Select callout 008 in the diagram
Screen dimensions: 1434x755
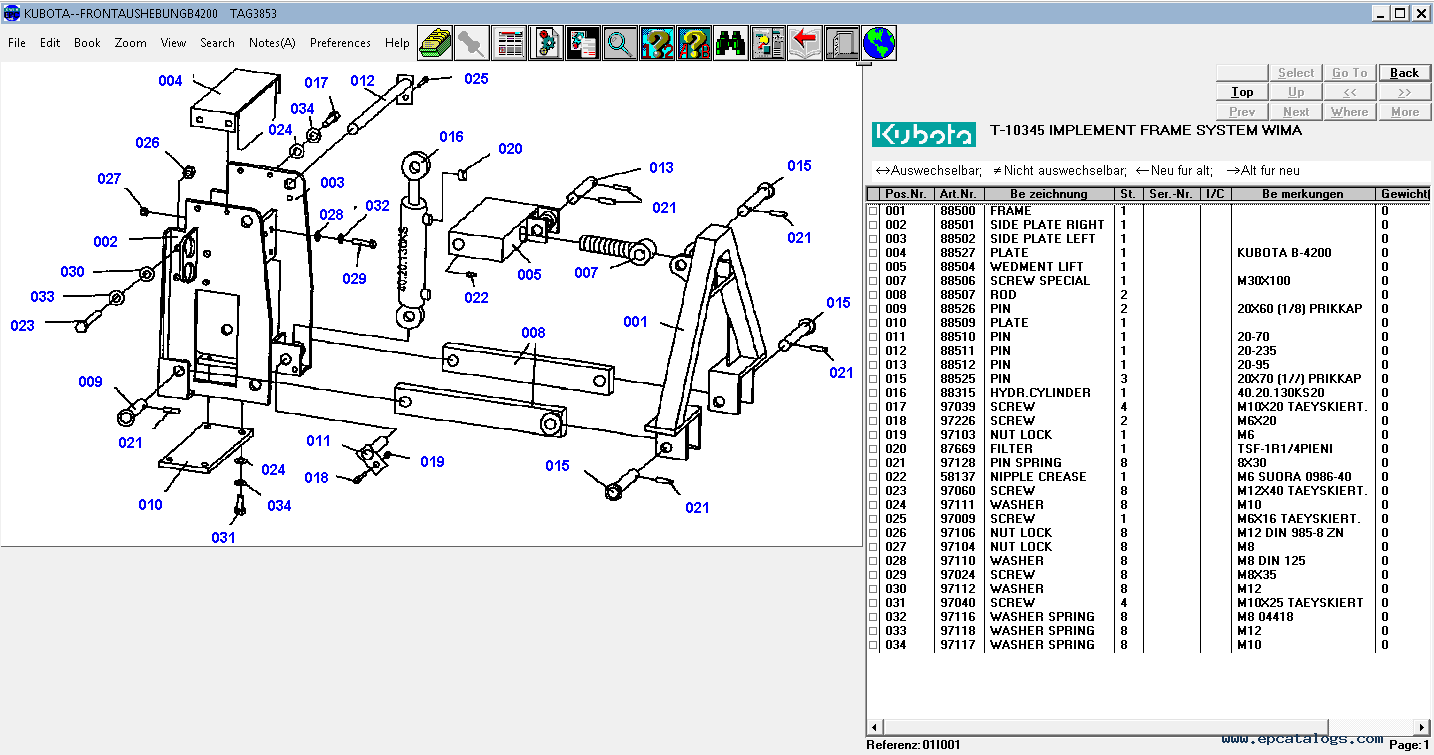533,333
